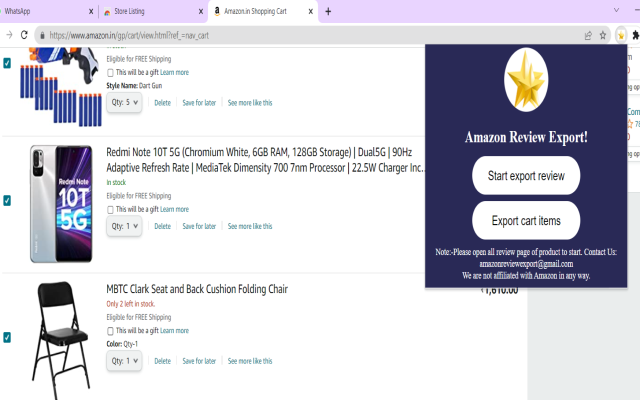
Task: Click 'Color: Qty-1' text on chair item
Action: (x=122, y=344)
